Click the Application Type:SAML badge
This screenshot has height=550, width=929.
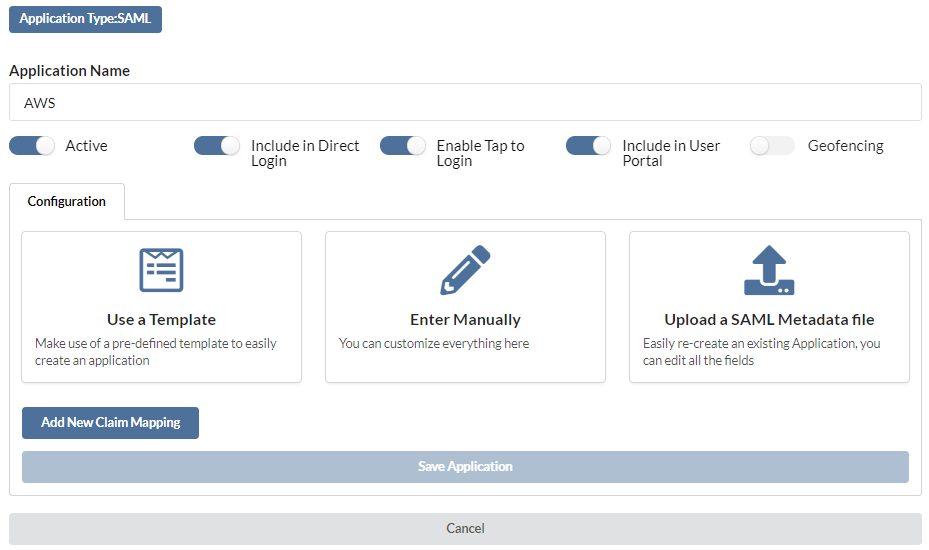point(85,19)
